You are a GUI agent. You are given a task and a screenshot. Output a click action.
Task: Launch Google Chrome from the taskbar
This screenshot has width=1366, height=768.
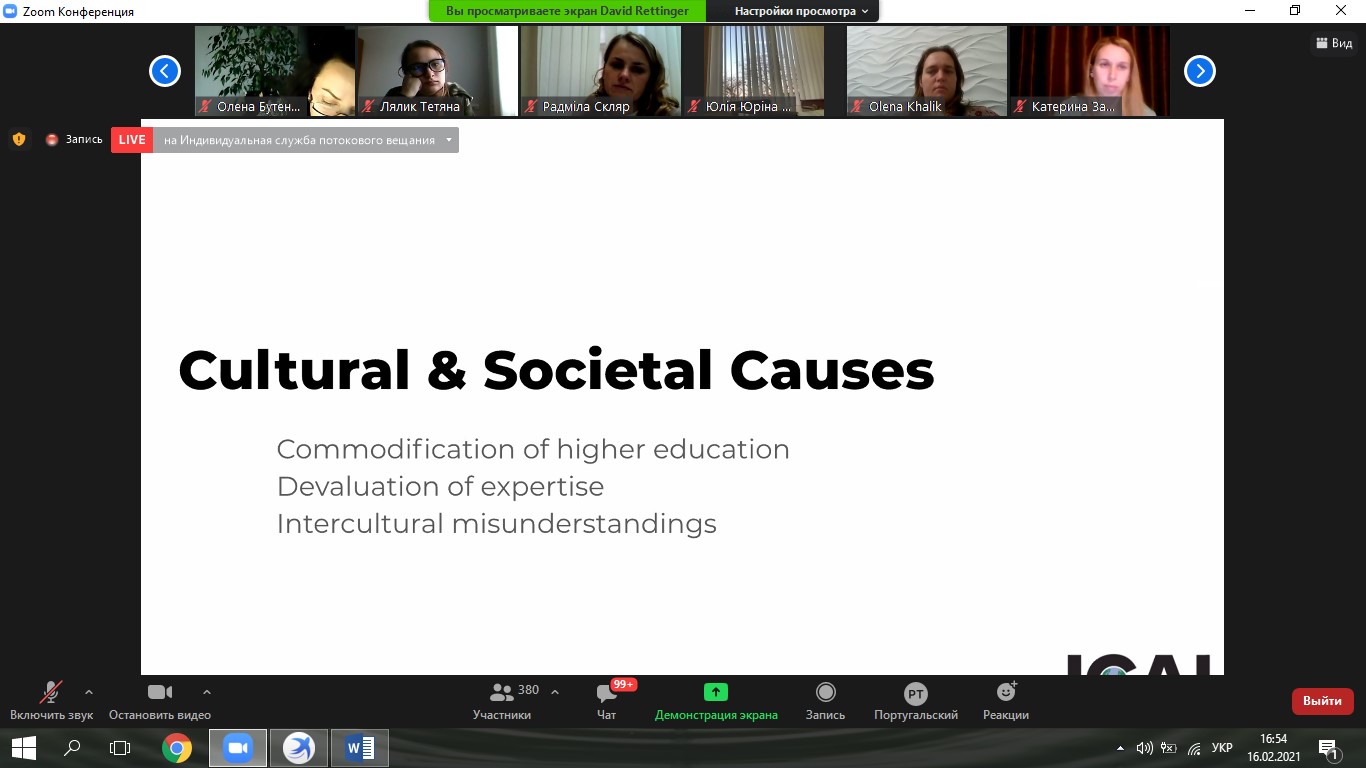[x=177, y=748]
